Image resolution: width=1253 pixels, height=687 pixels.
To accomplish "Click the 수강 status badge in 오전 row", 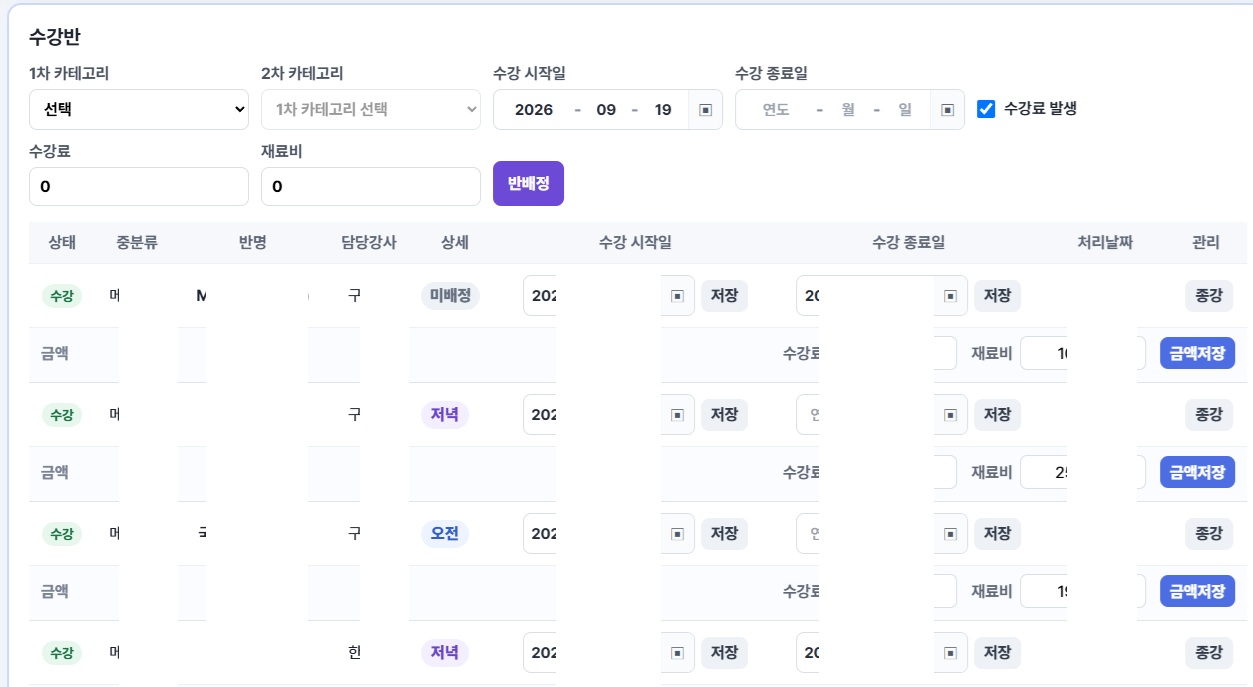I will point(62,534).
